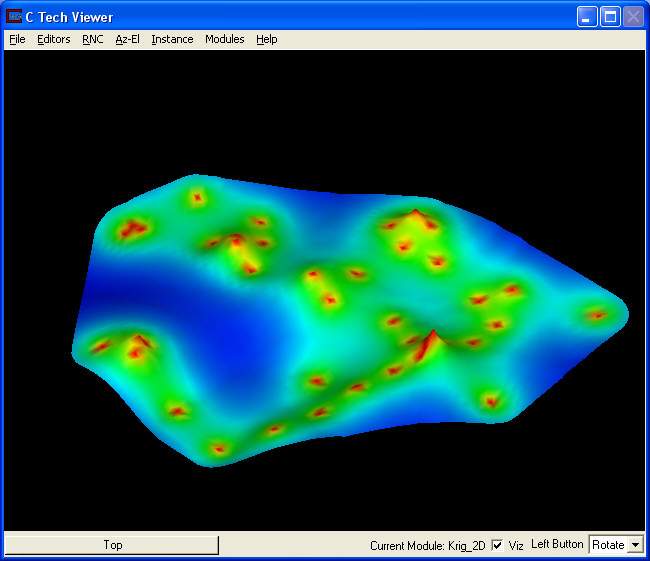Open the Az-El menu
This screenshot has width=650, height=561.
pos(127,39)
